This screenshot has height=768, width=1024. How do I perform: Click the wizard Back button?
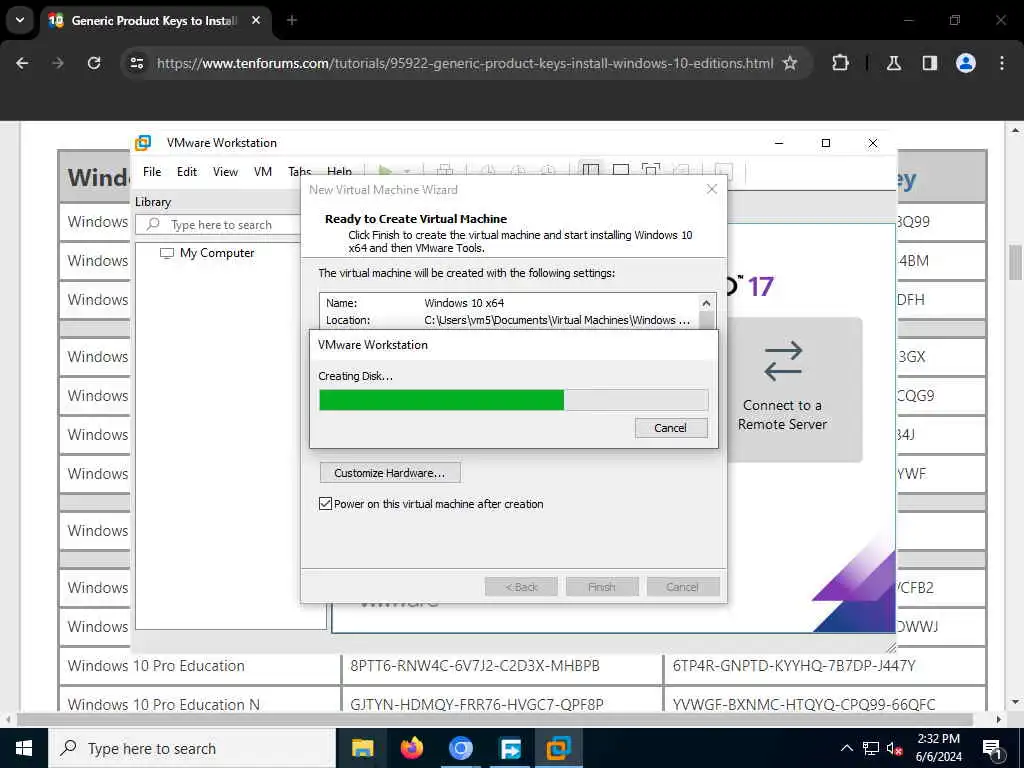(x=521, y=587)
